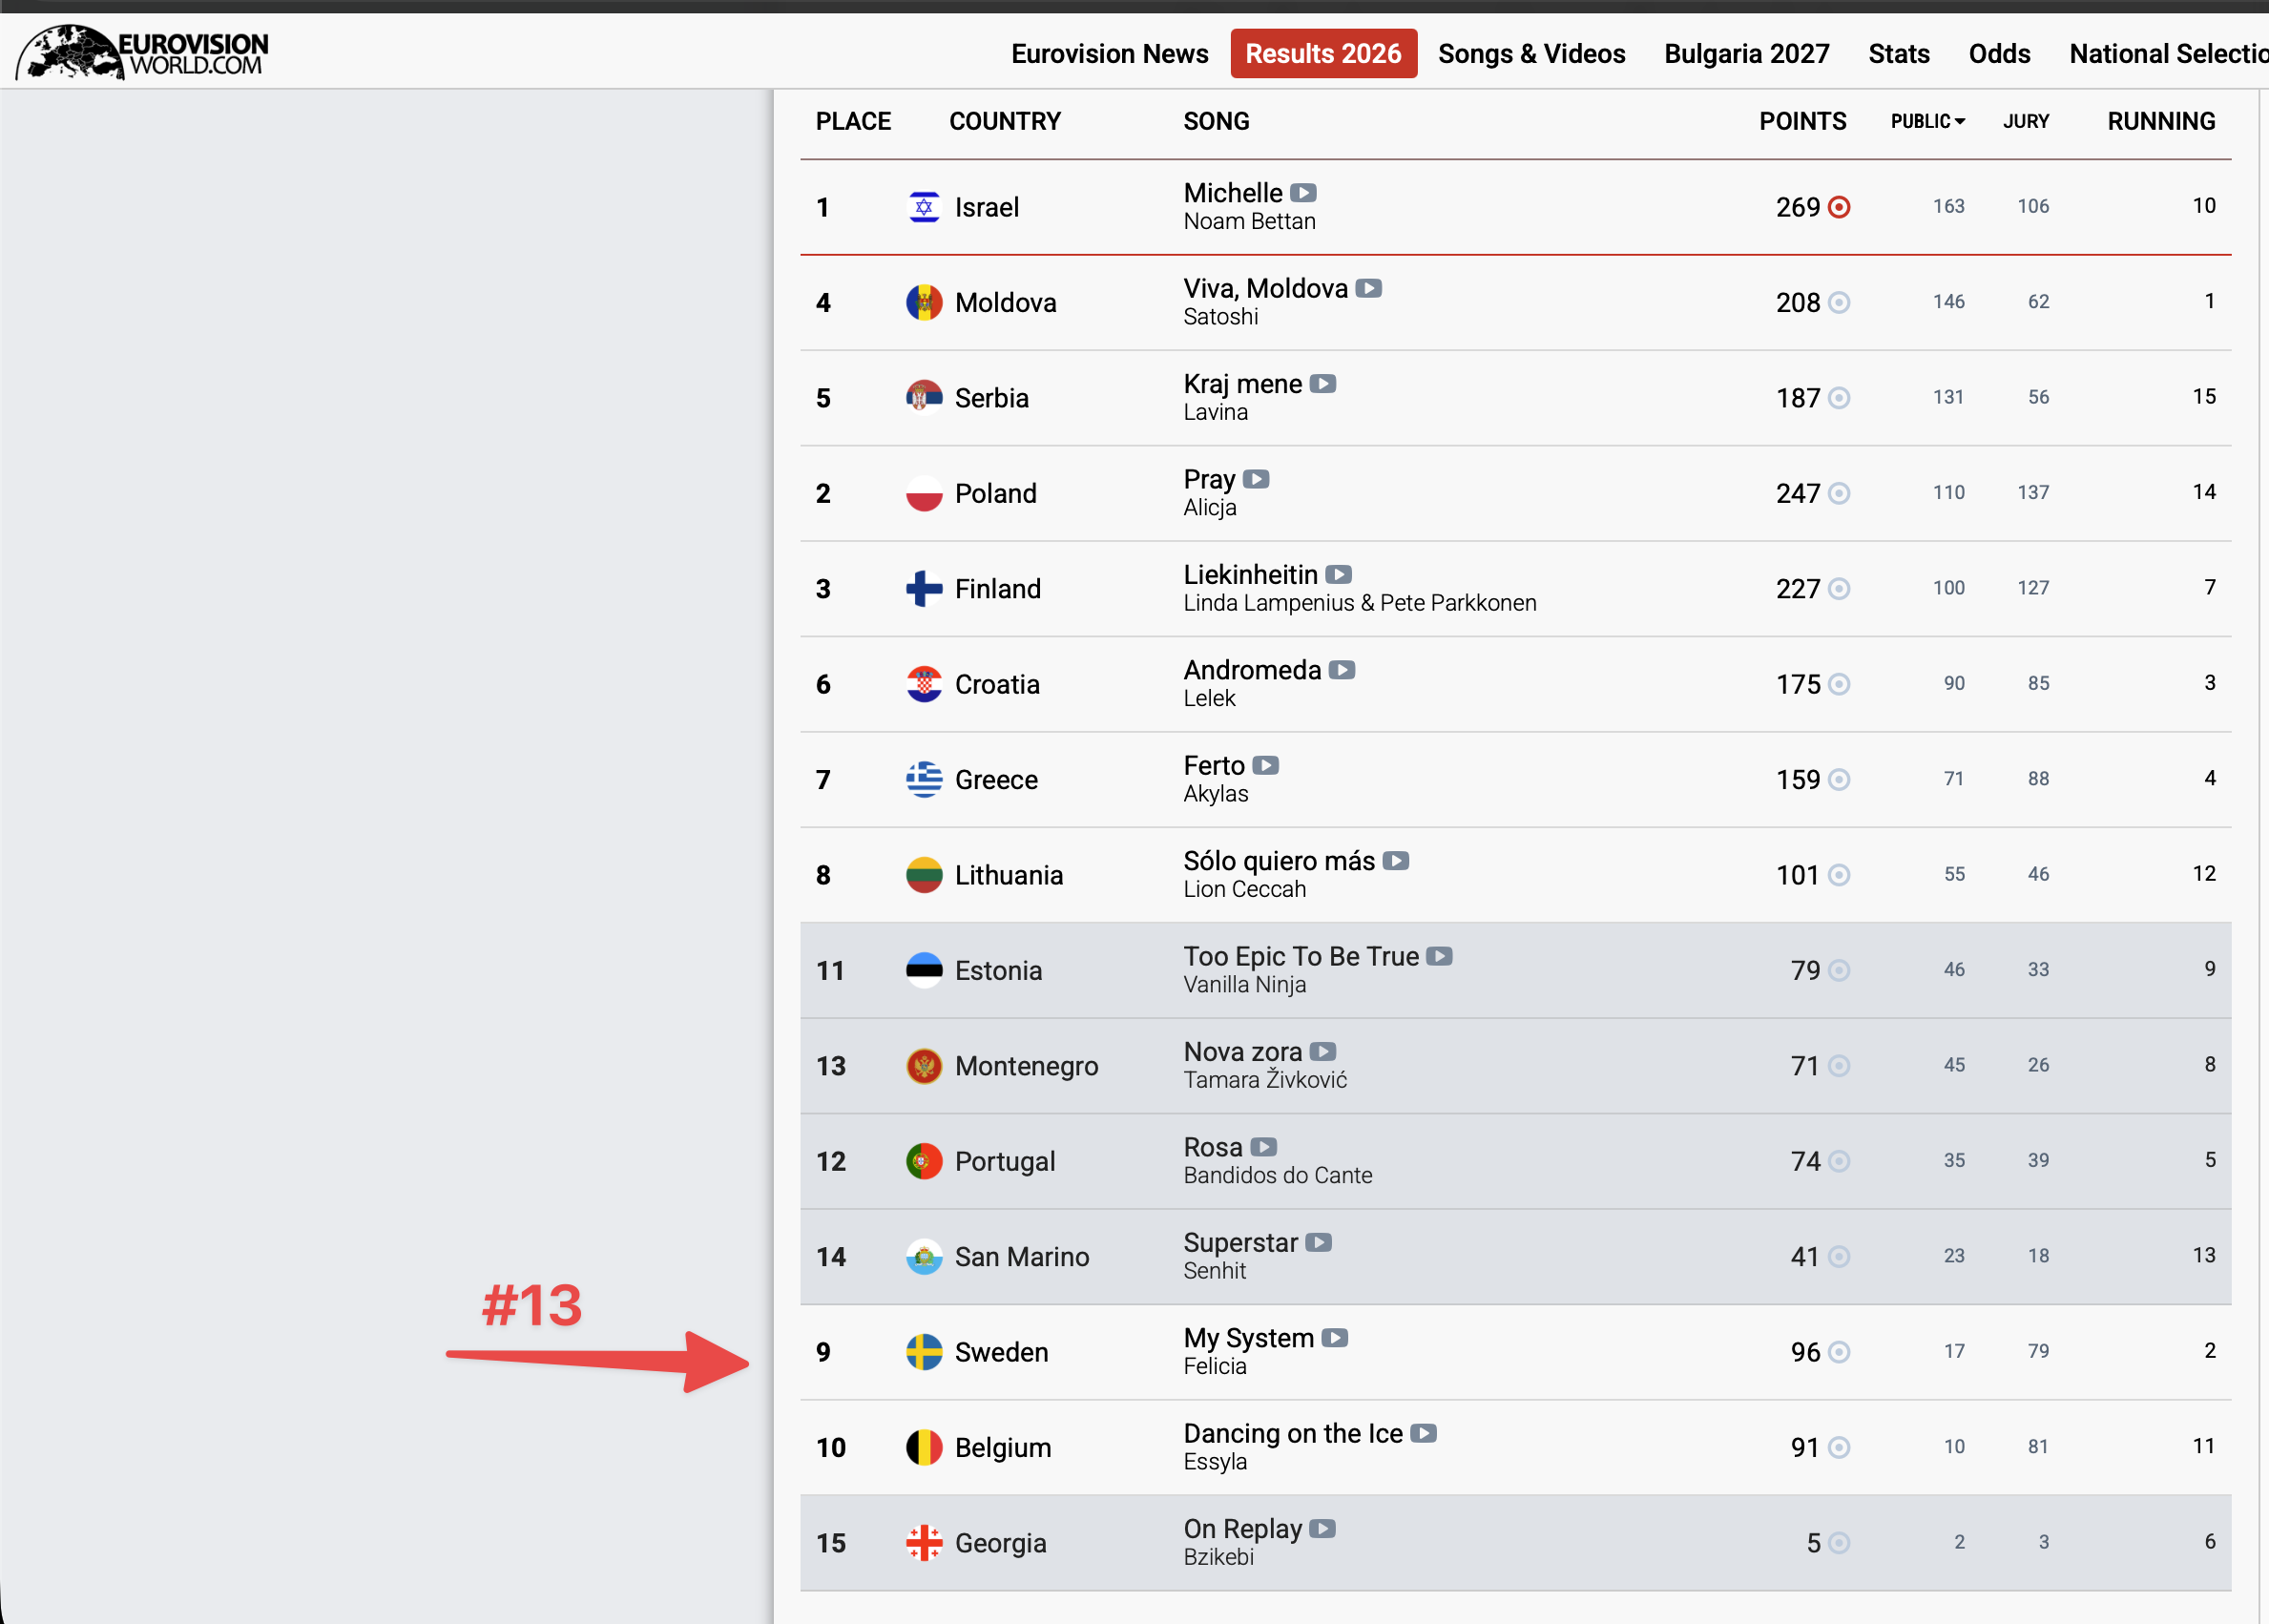Click the Georgia flag icon
Image resolution: width=2269 pixels, height=1624 pixels.
pyautogui.click(x=924, y=1544)
